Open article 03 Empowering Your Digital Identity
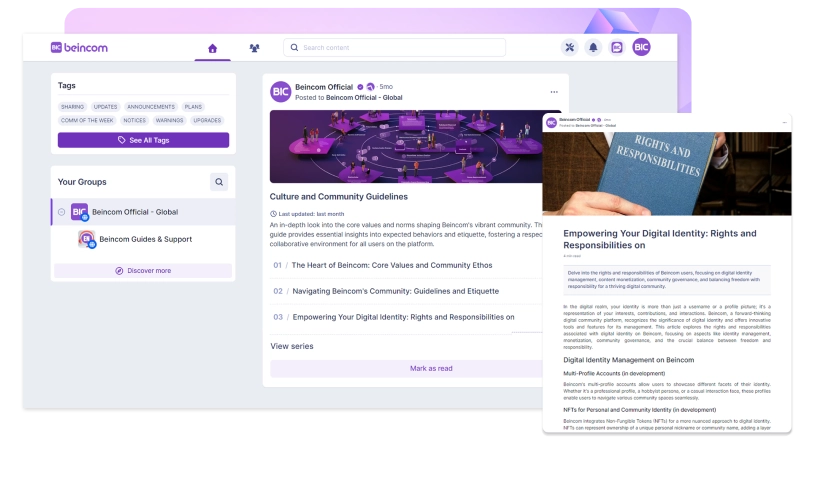820x479 pixels. point(403,317)
